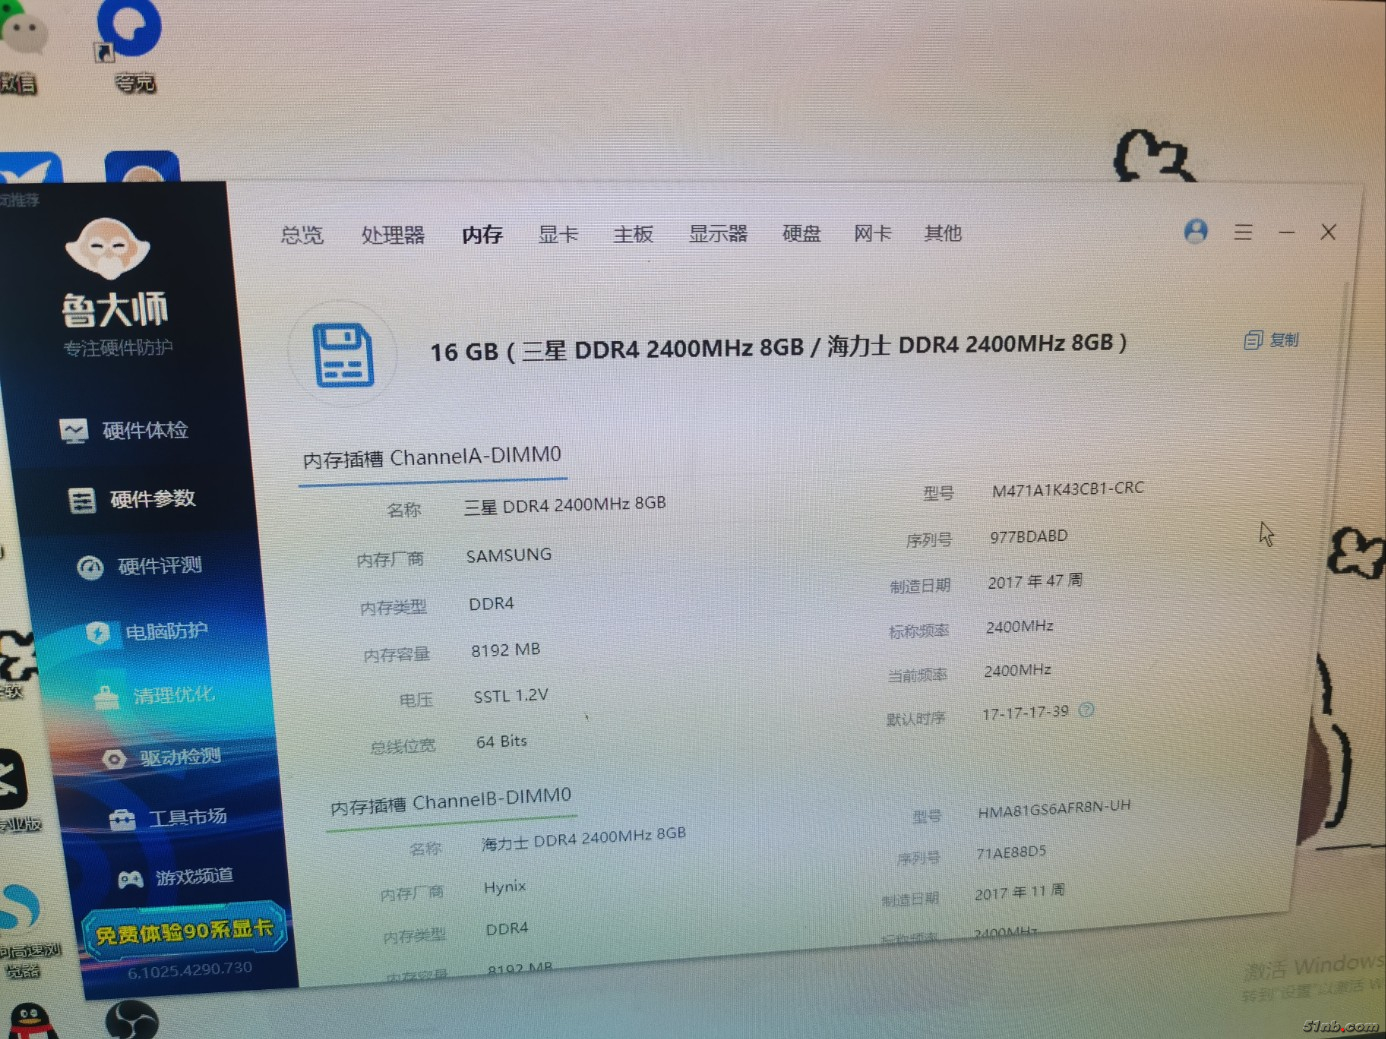1386x1039 pixels.
Task: Click the 2017 年 47 周 manufacture date
Action: click(x=1035, y=581)
